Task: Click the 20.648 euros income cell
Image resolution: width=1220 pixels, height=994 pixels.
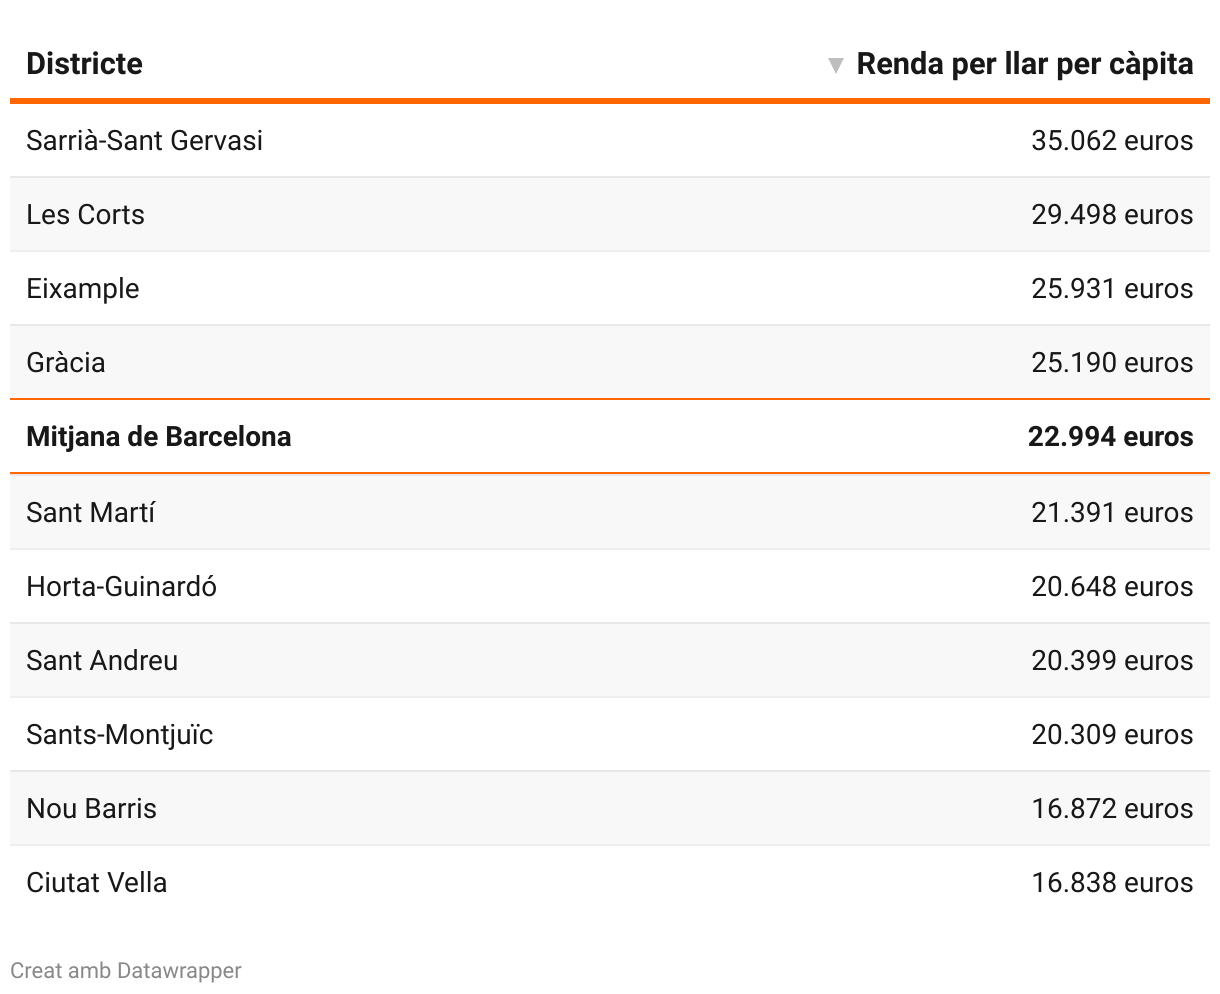Action: pos(1112,586)
